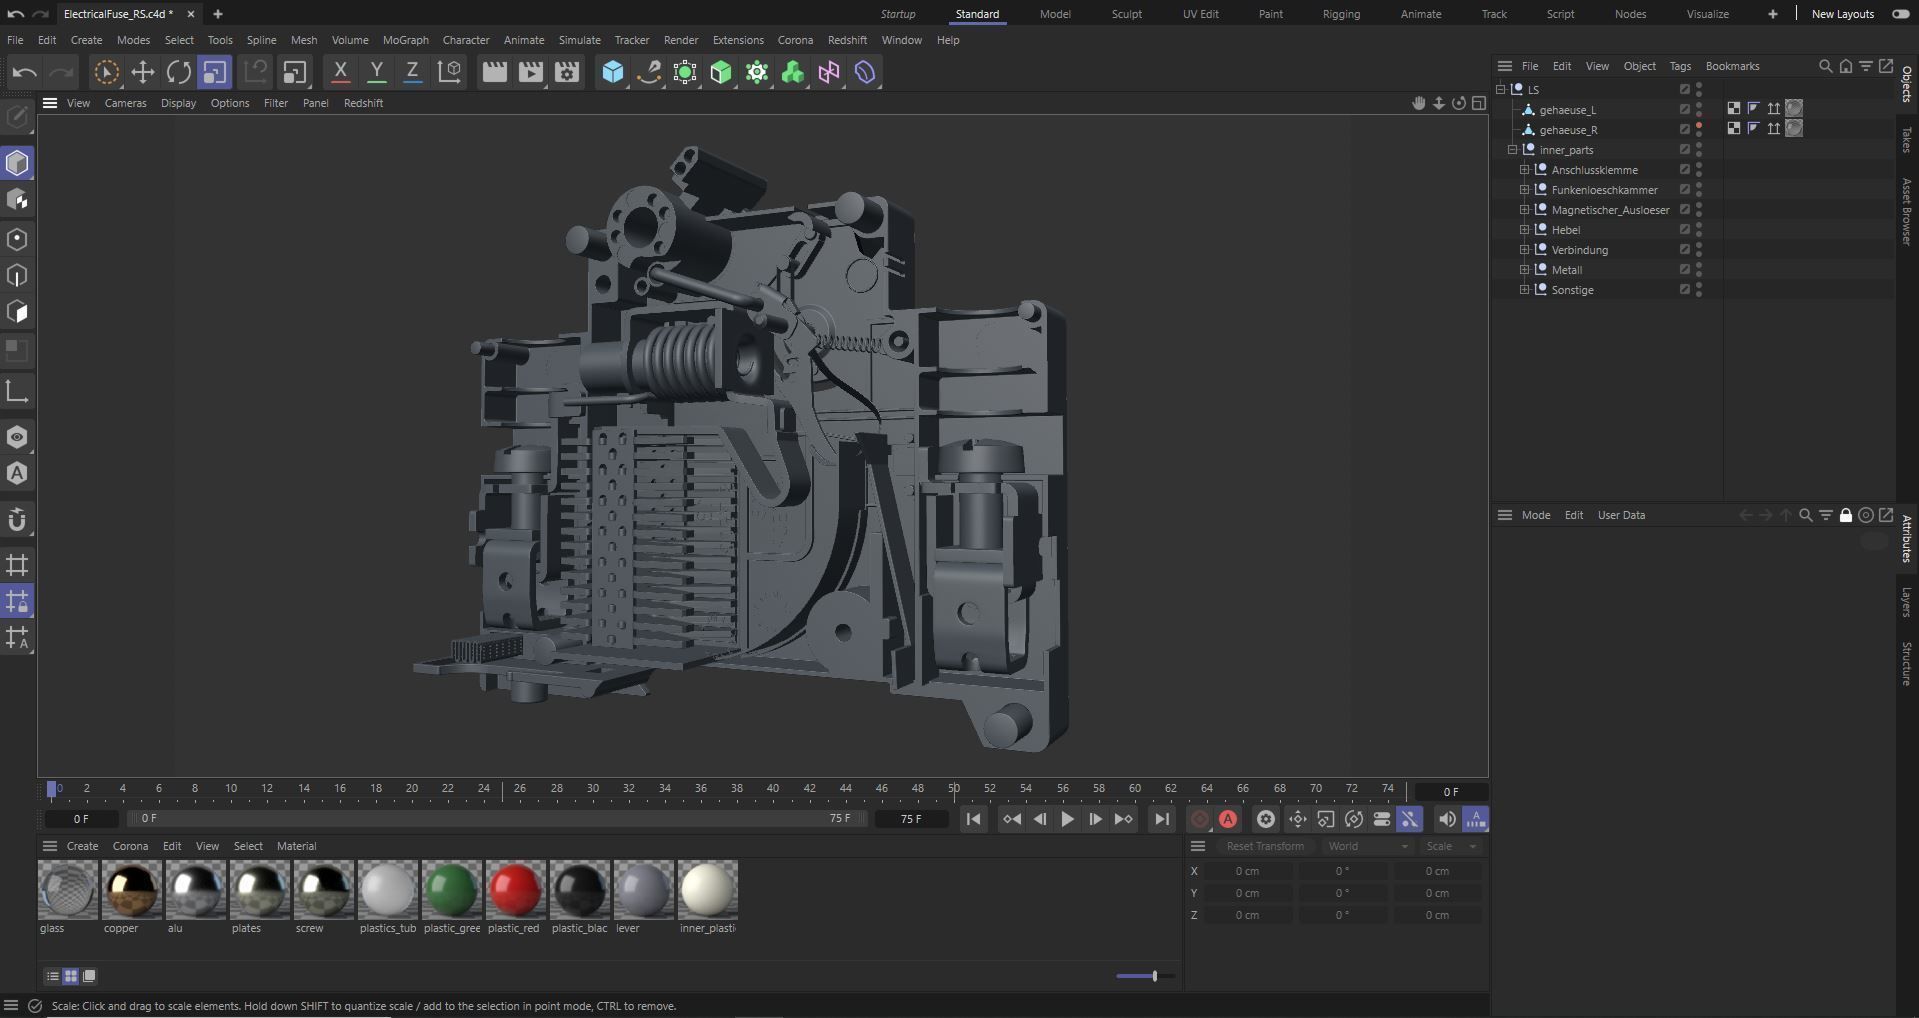The height and width of the screenshot is (1018, 1919).
Task: Select the Rotate tool icon
Action: [x=178, y=72]
